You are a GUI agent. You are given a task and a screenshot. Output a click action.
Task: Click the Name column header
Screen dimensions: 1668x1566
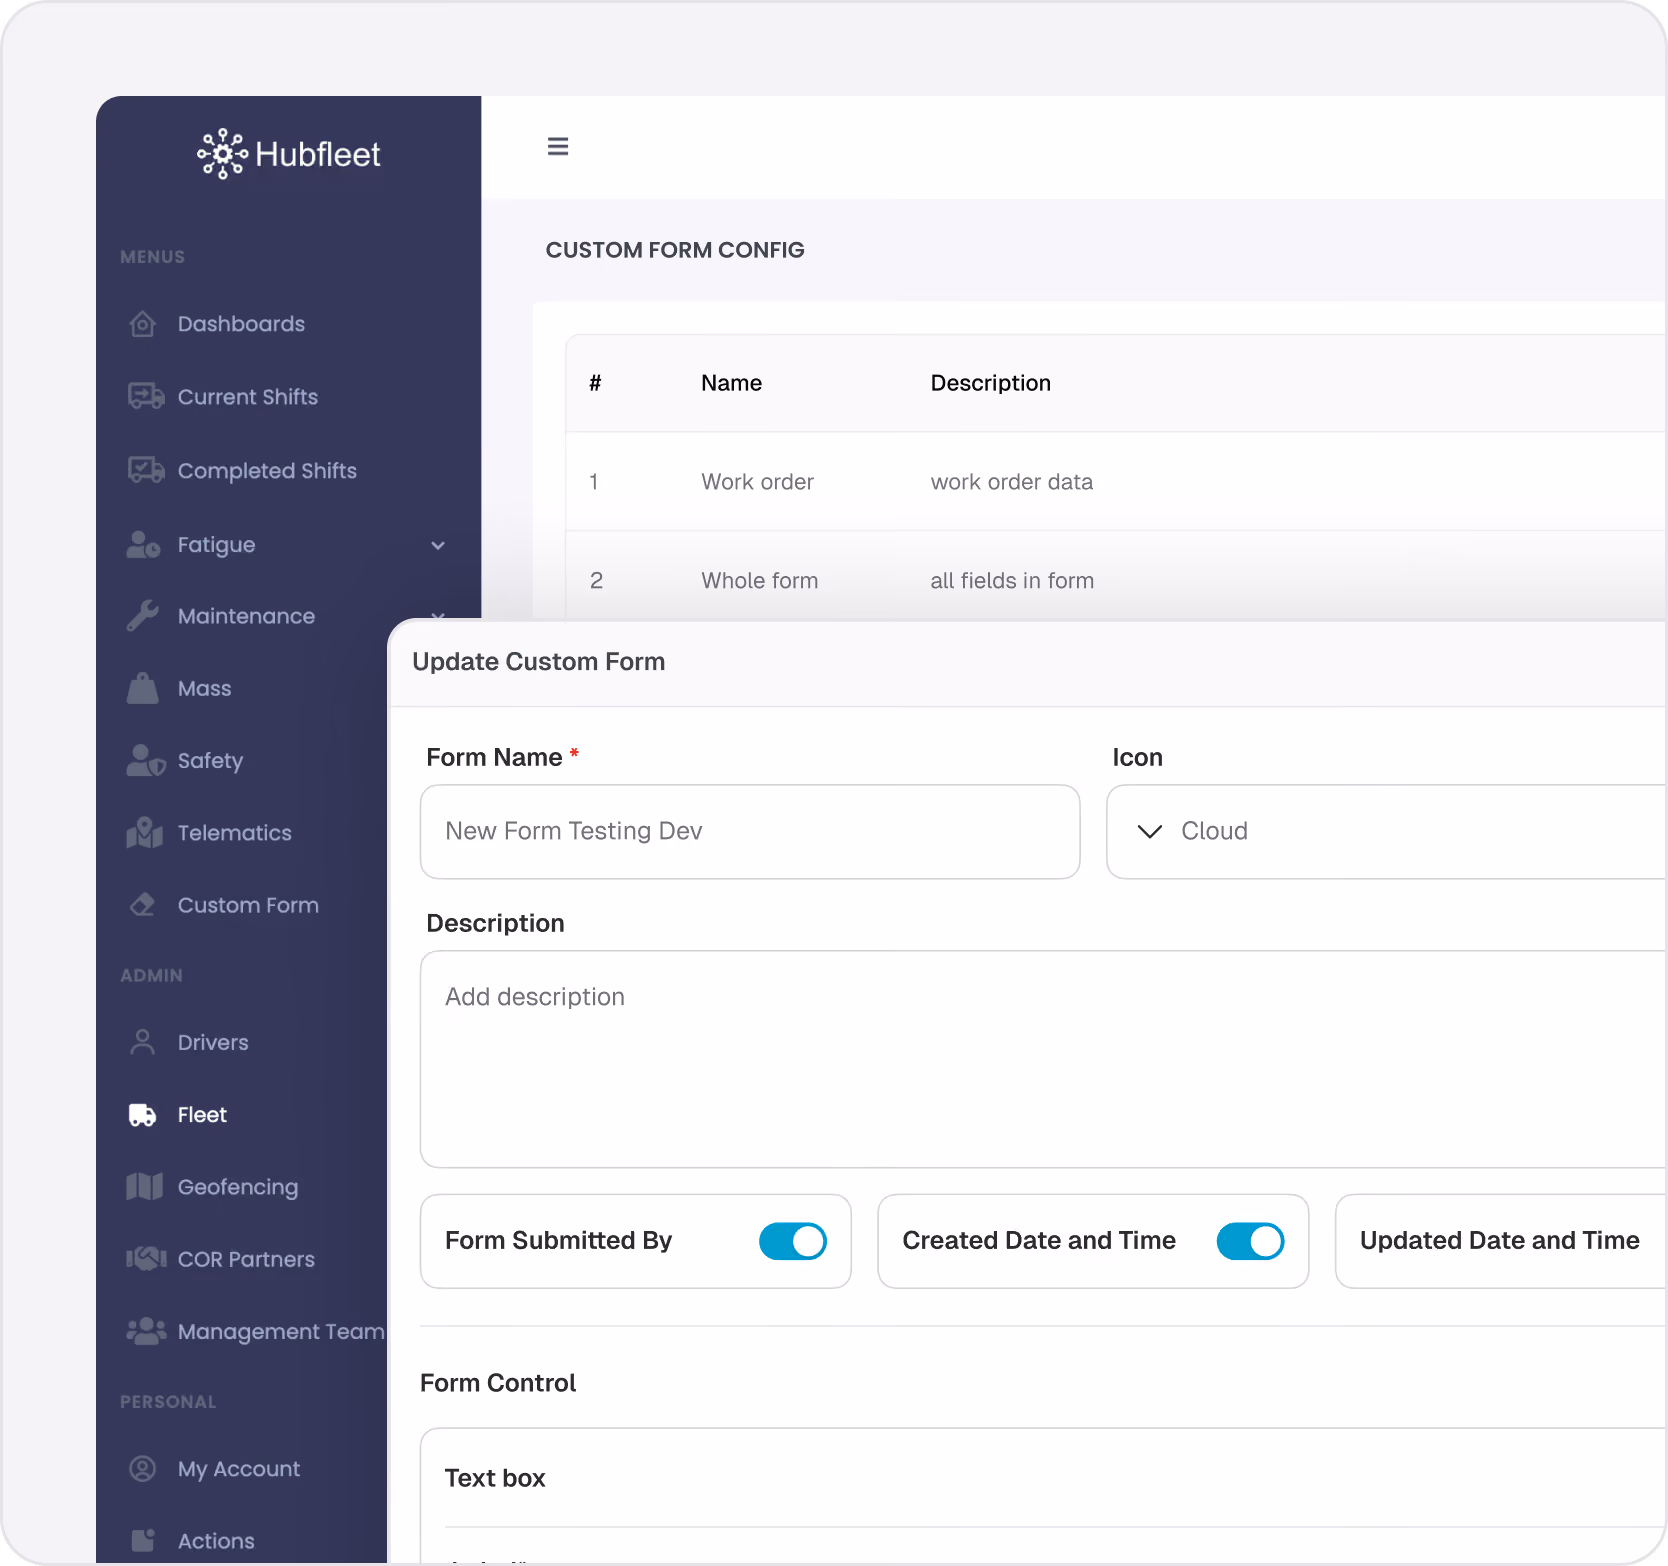coord(731,383)
